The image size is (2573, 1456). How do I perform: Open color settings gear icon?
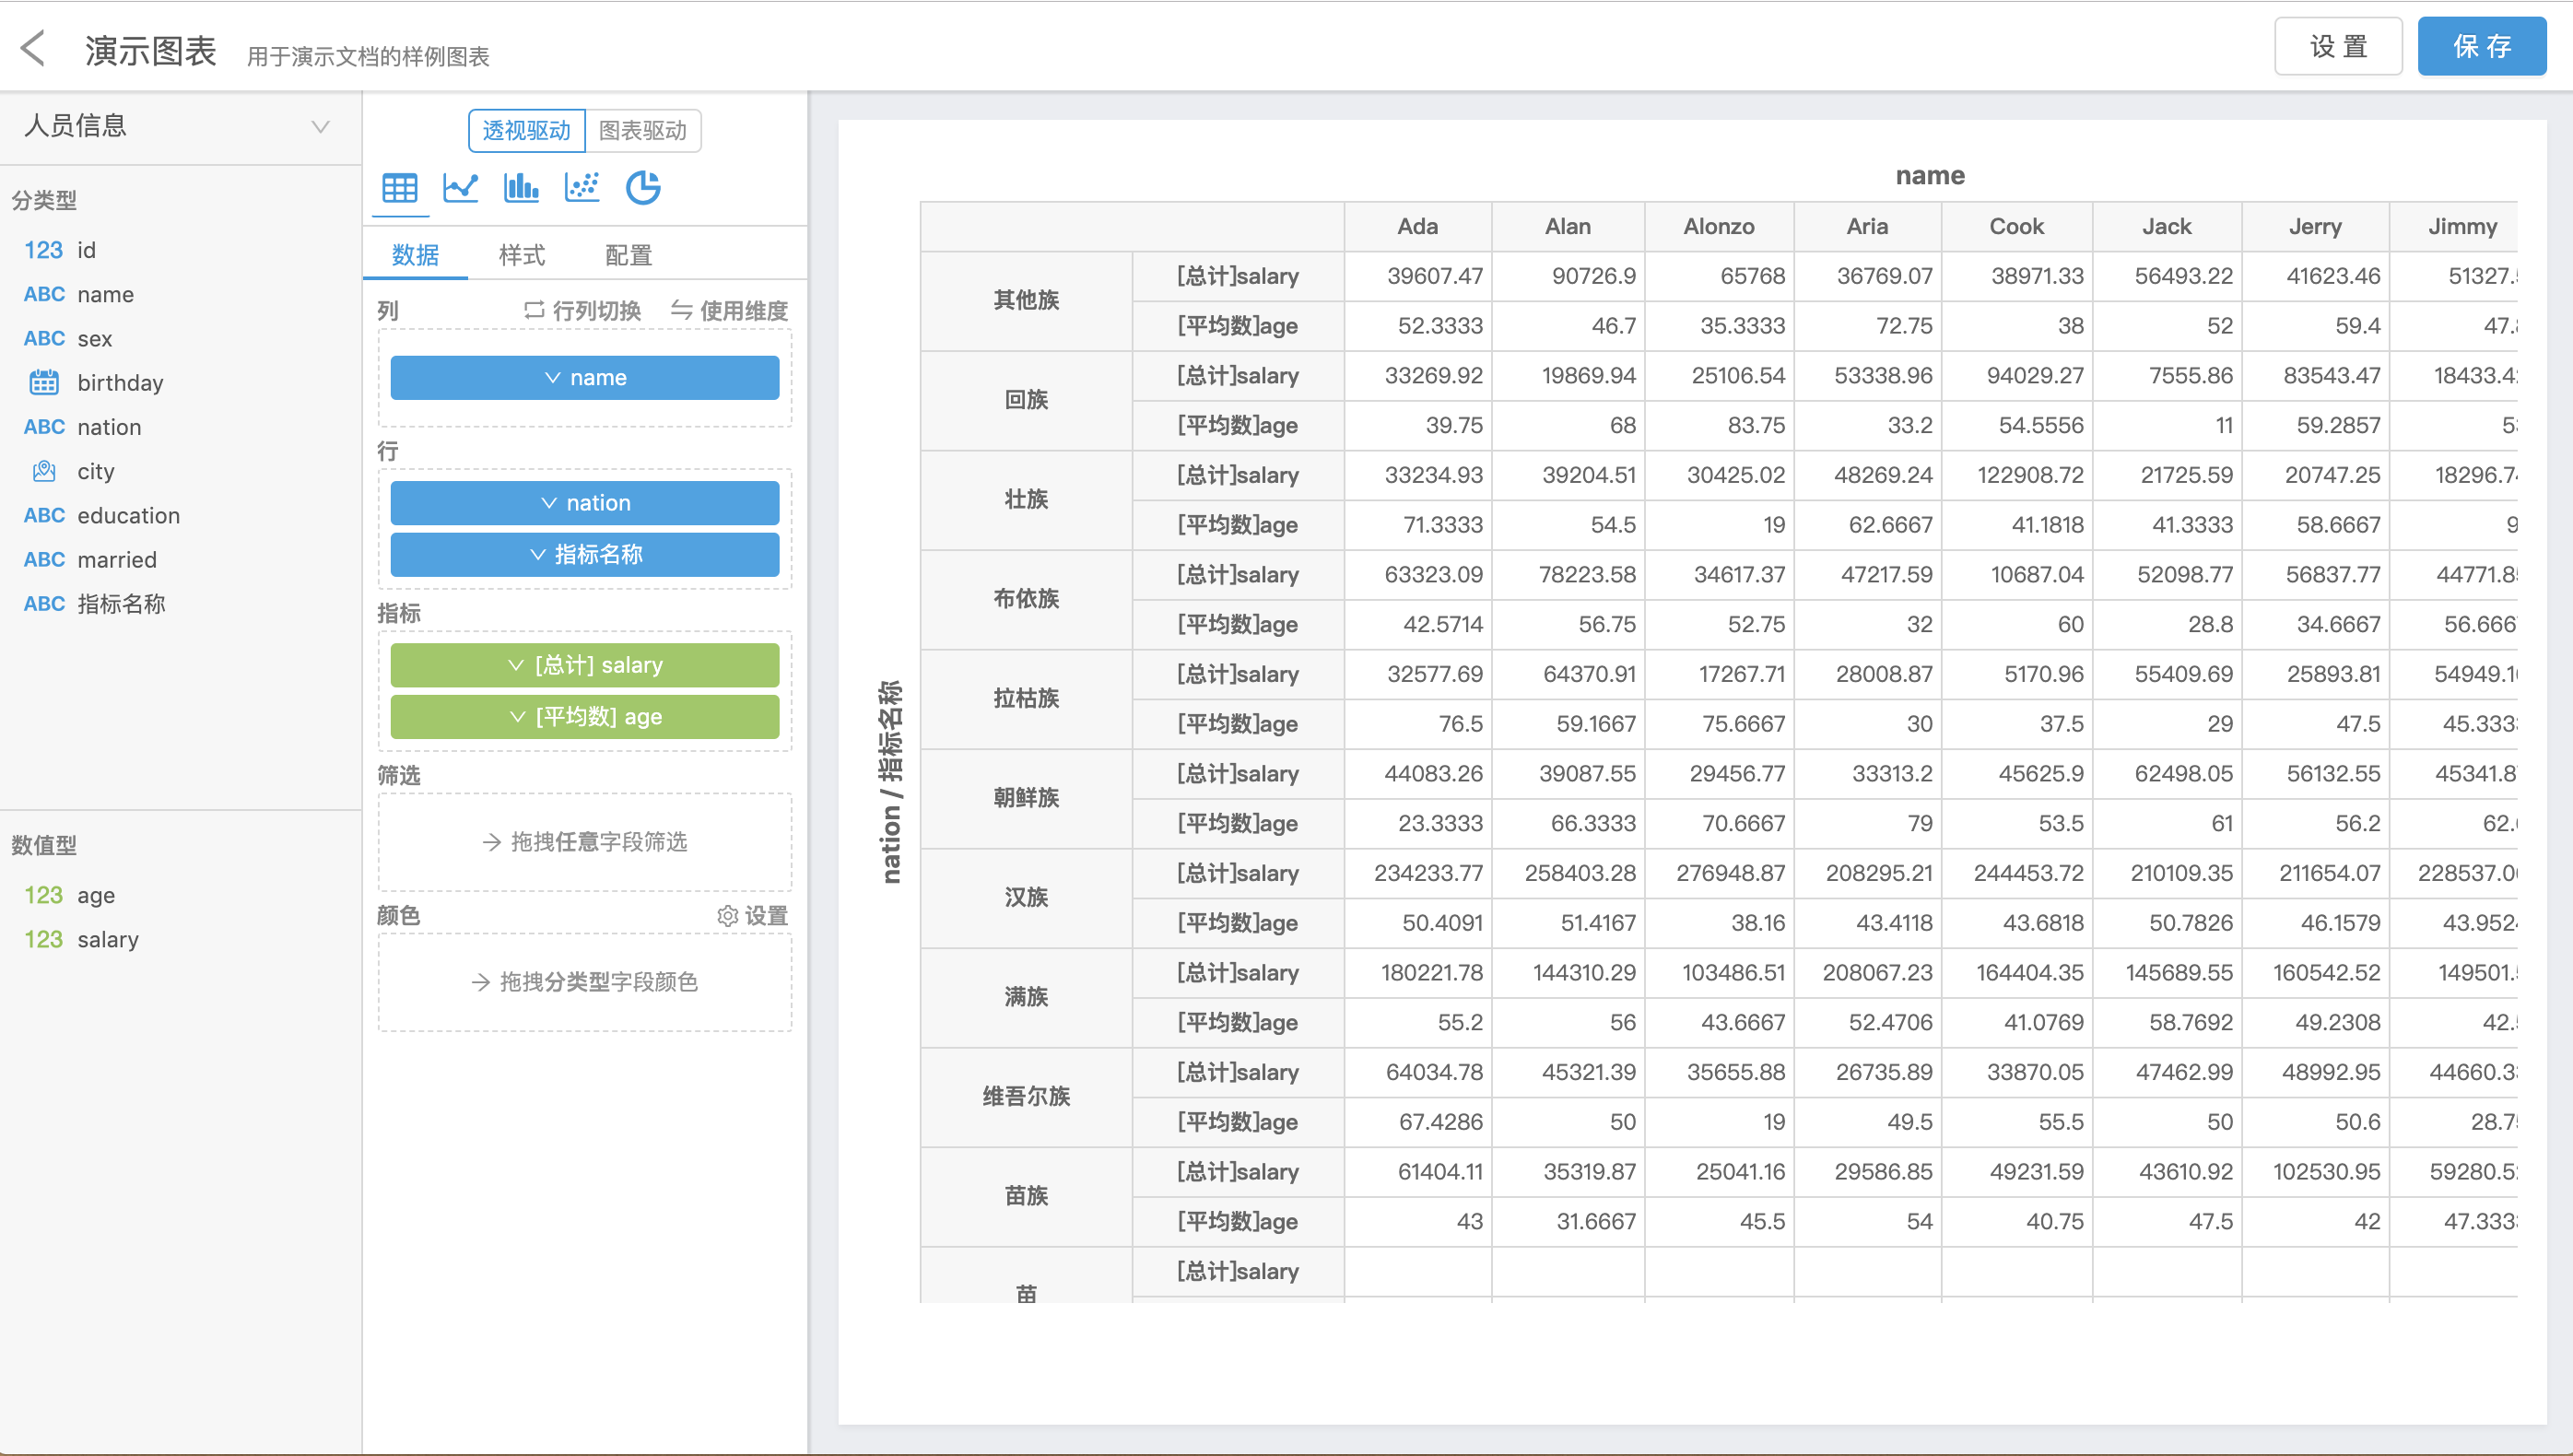[x=727, y=915]
